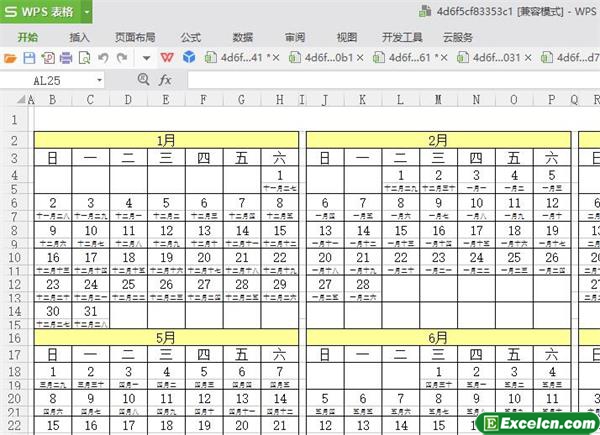Click February cell with date 28
Screen dimensions: 600x435
click(x=363, y=284)
